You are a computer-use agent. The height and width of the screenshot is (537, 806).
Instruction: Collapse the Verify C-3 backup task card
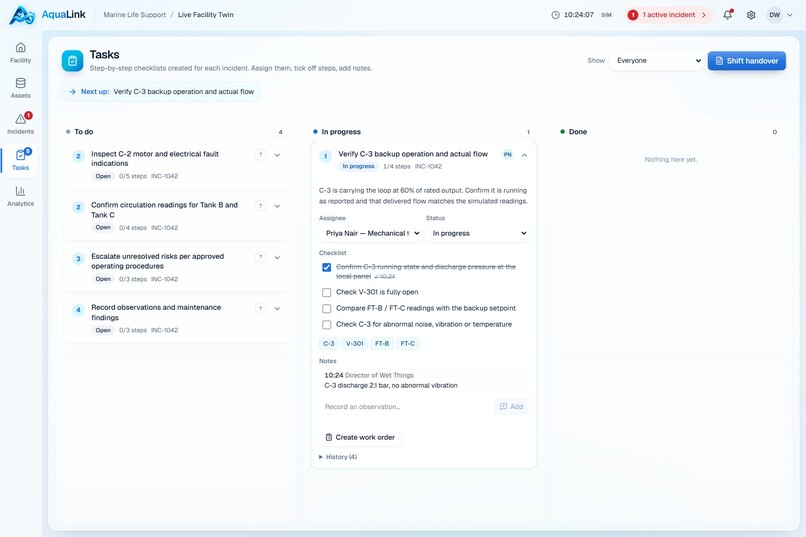[x=524, y=155]
